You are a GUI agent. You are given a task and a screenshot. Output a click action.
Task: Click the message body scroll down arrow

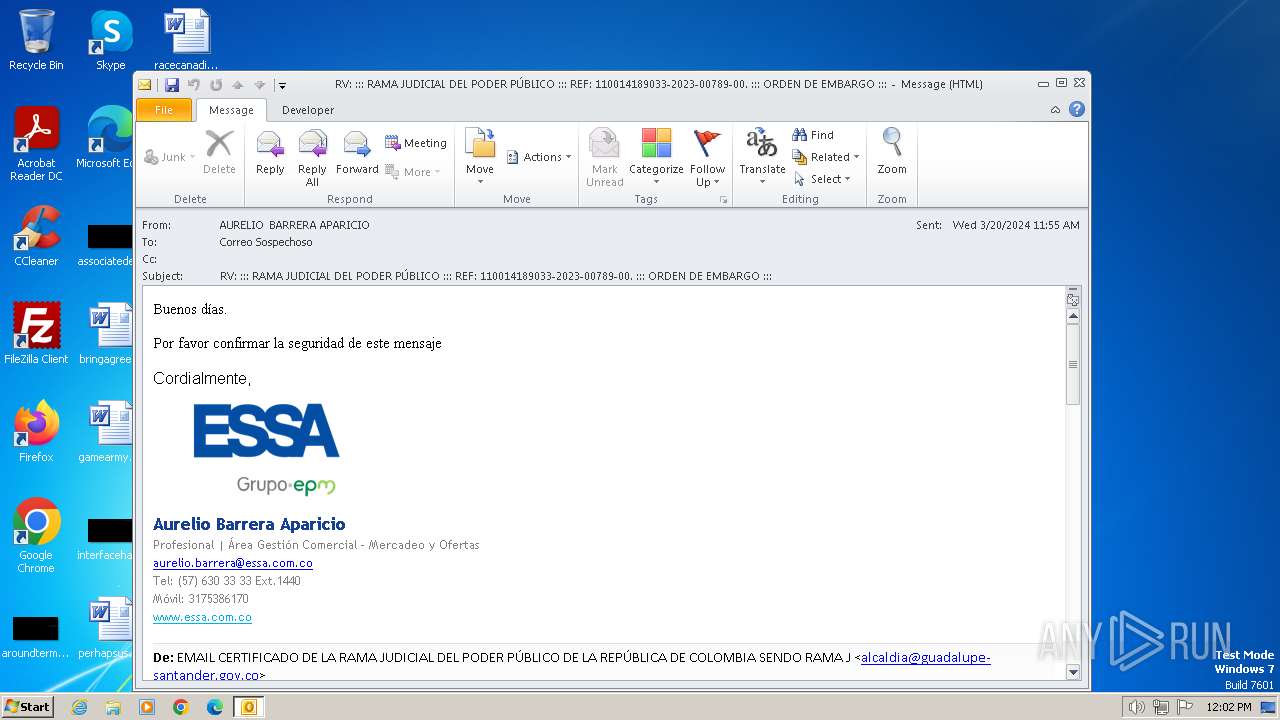pyautogui.click(x=1073, y=673)
